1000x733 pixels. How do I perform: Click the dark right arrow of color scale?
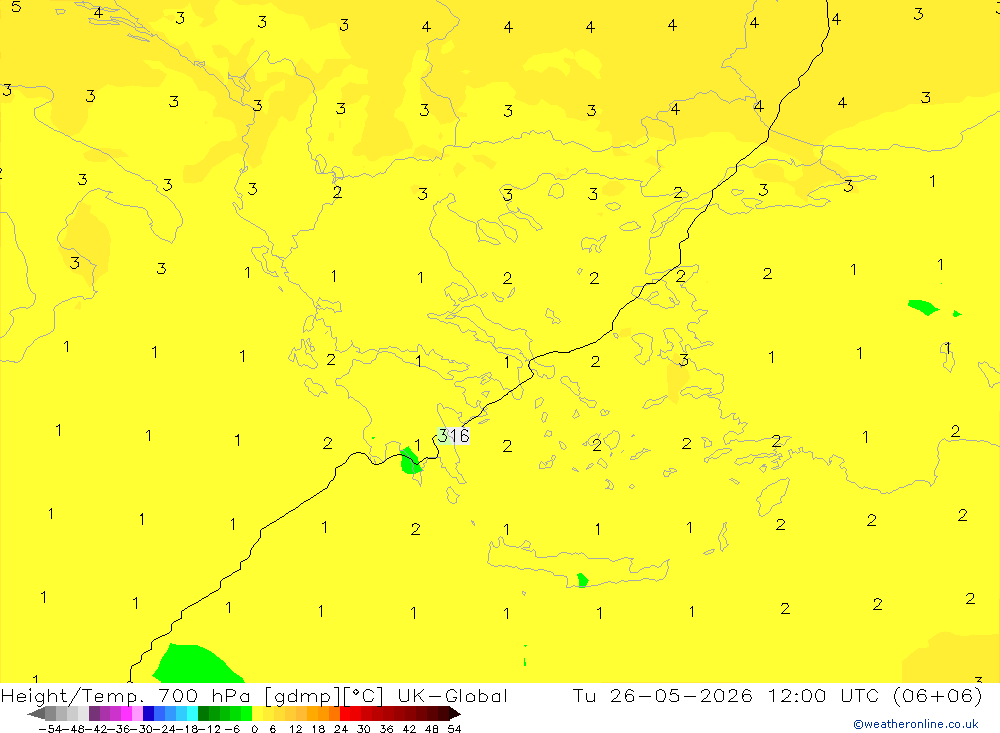click(x=455, y=714)
